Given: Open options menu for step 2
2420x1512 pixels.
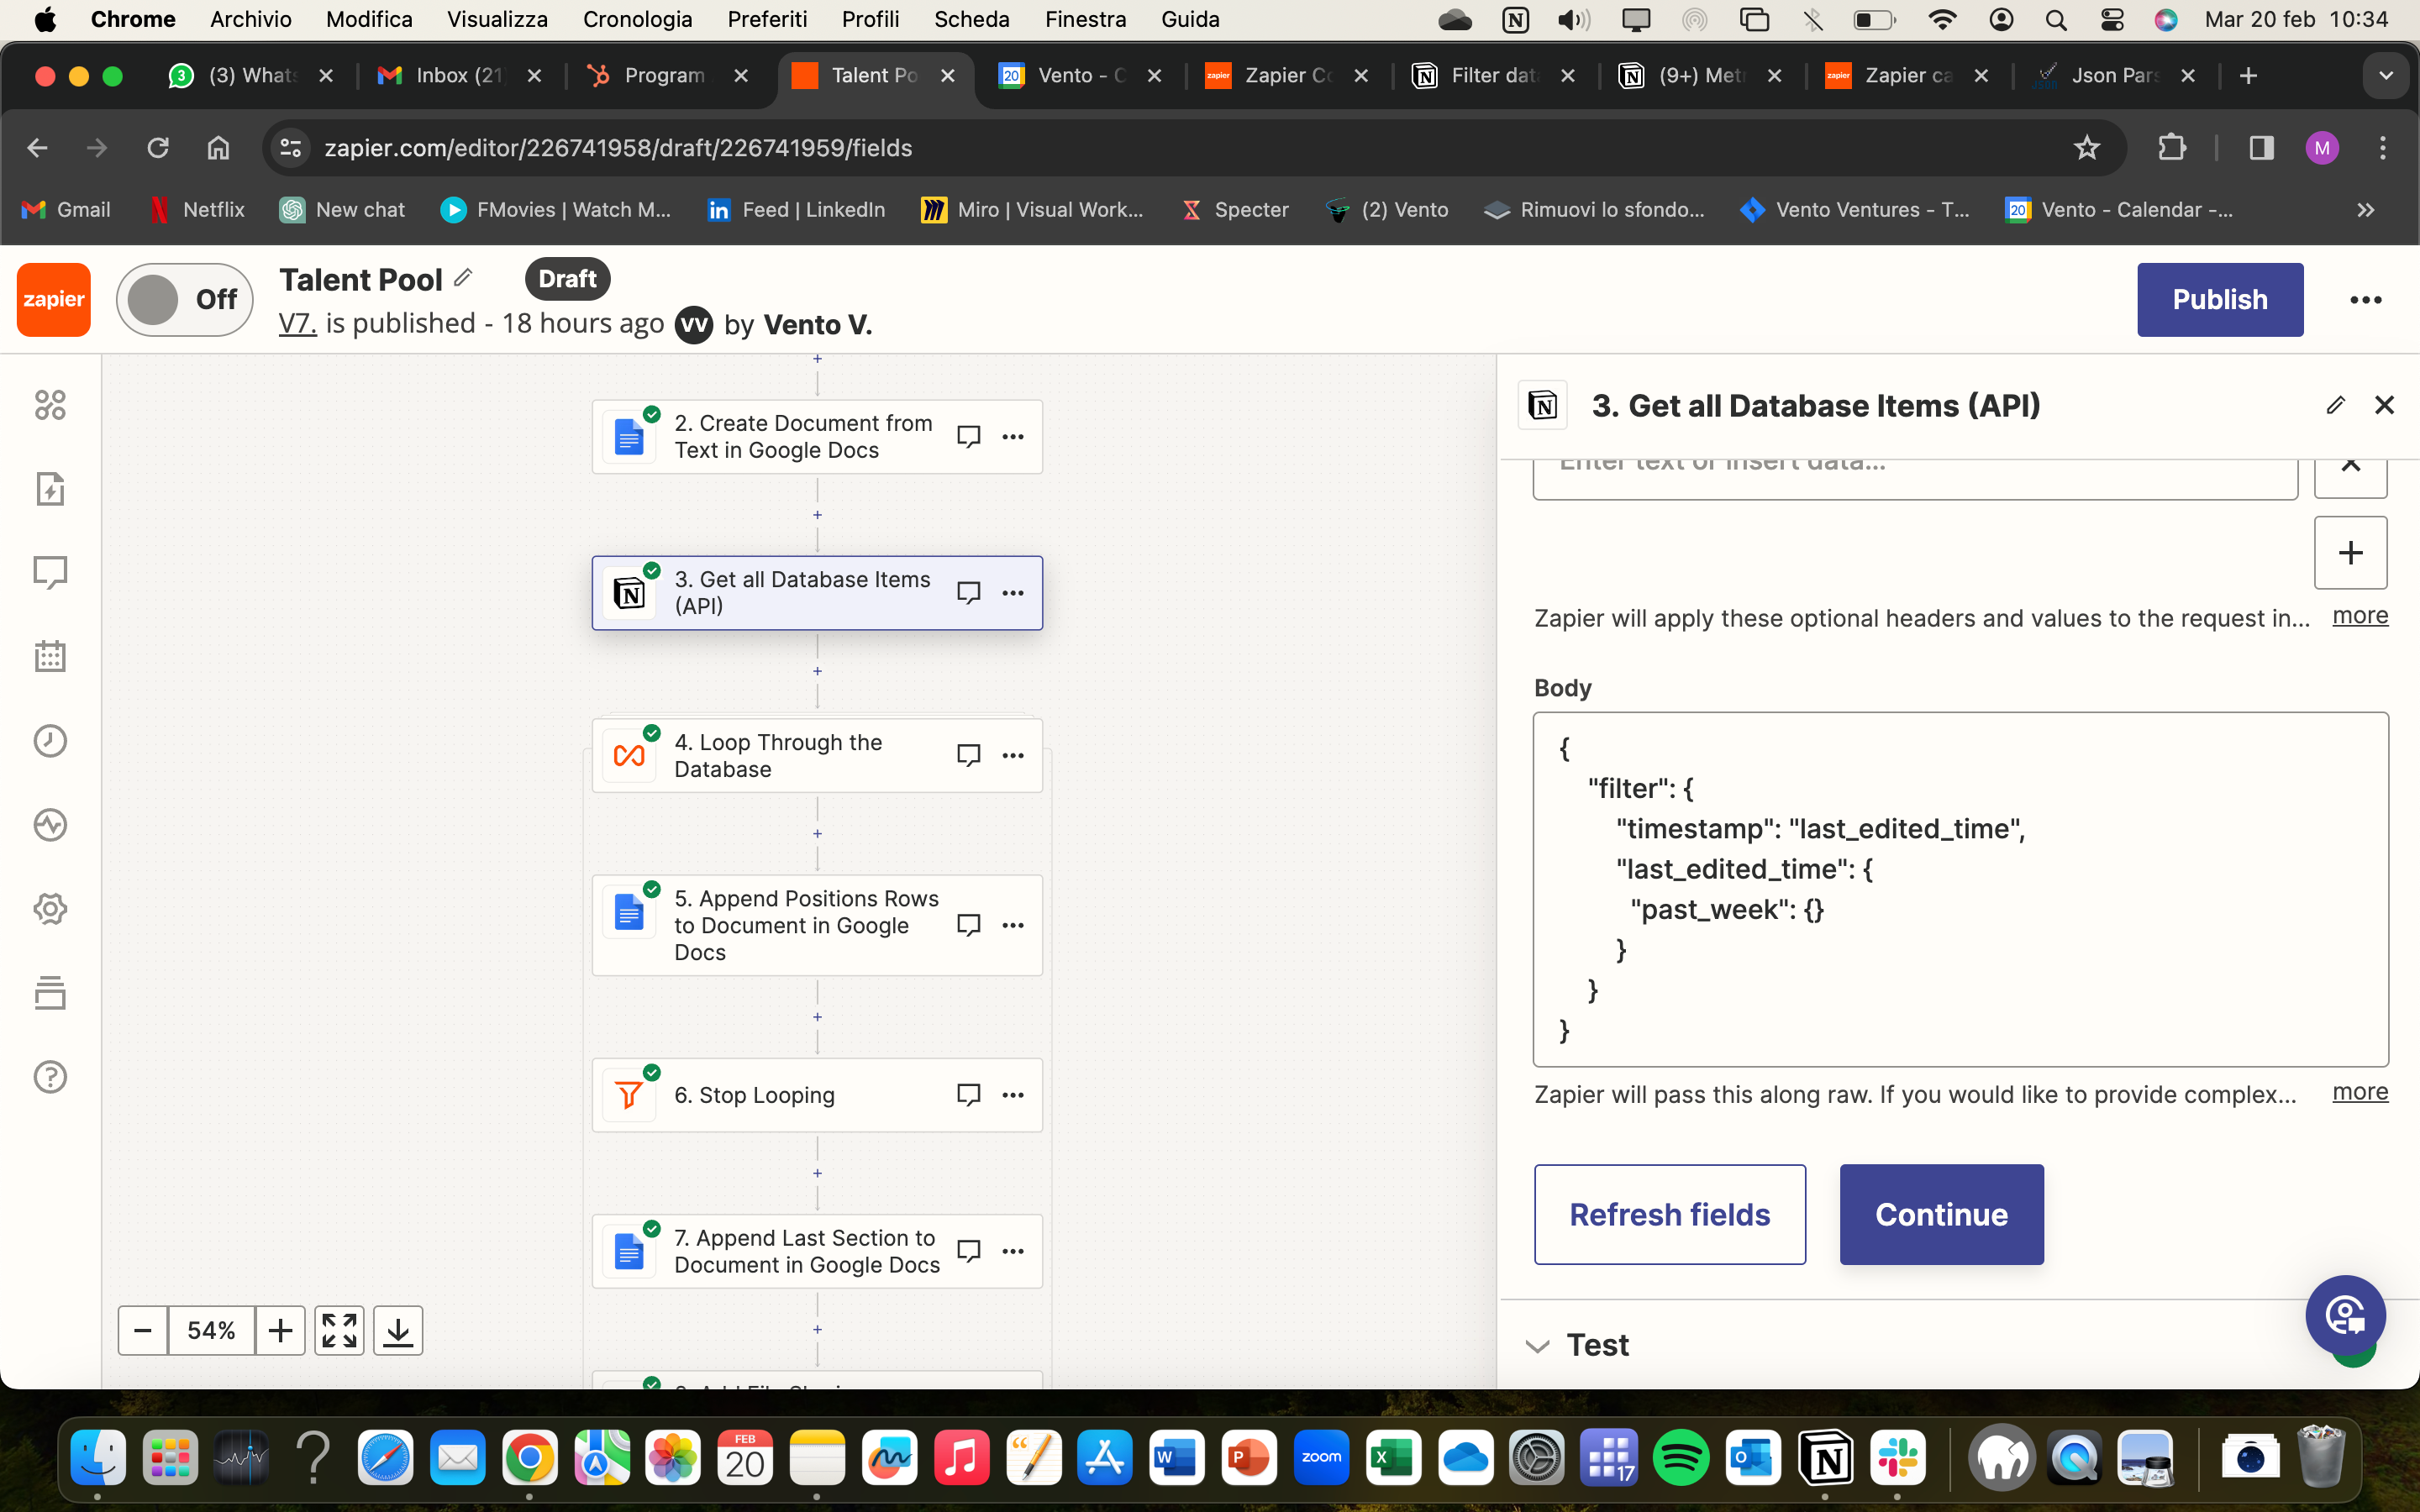Looking at the screenshot, I should pos(1013,437).
